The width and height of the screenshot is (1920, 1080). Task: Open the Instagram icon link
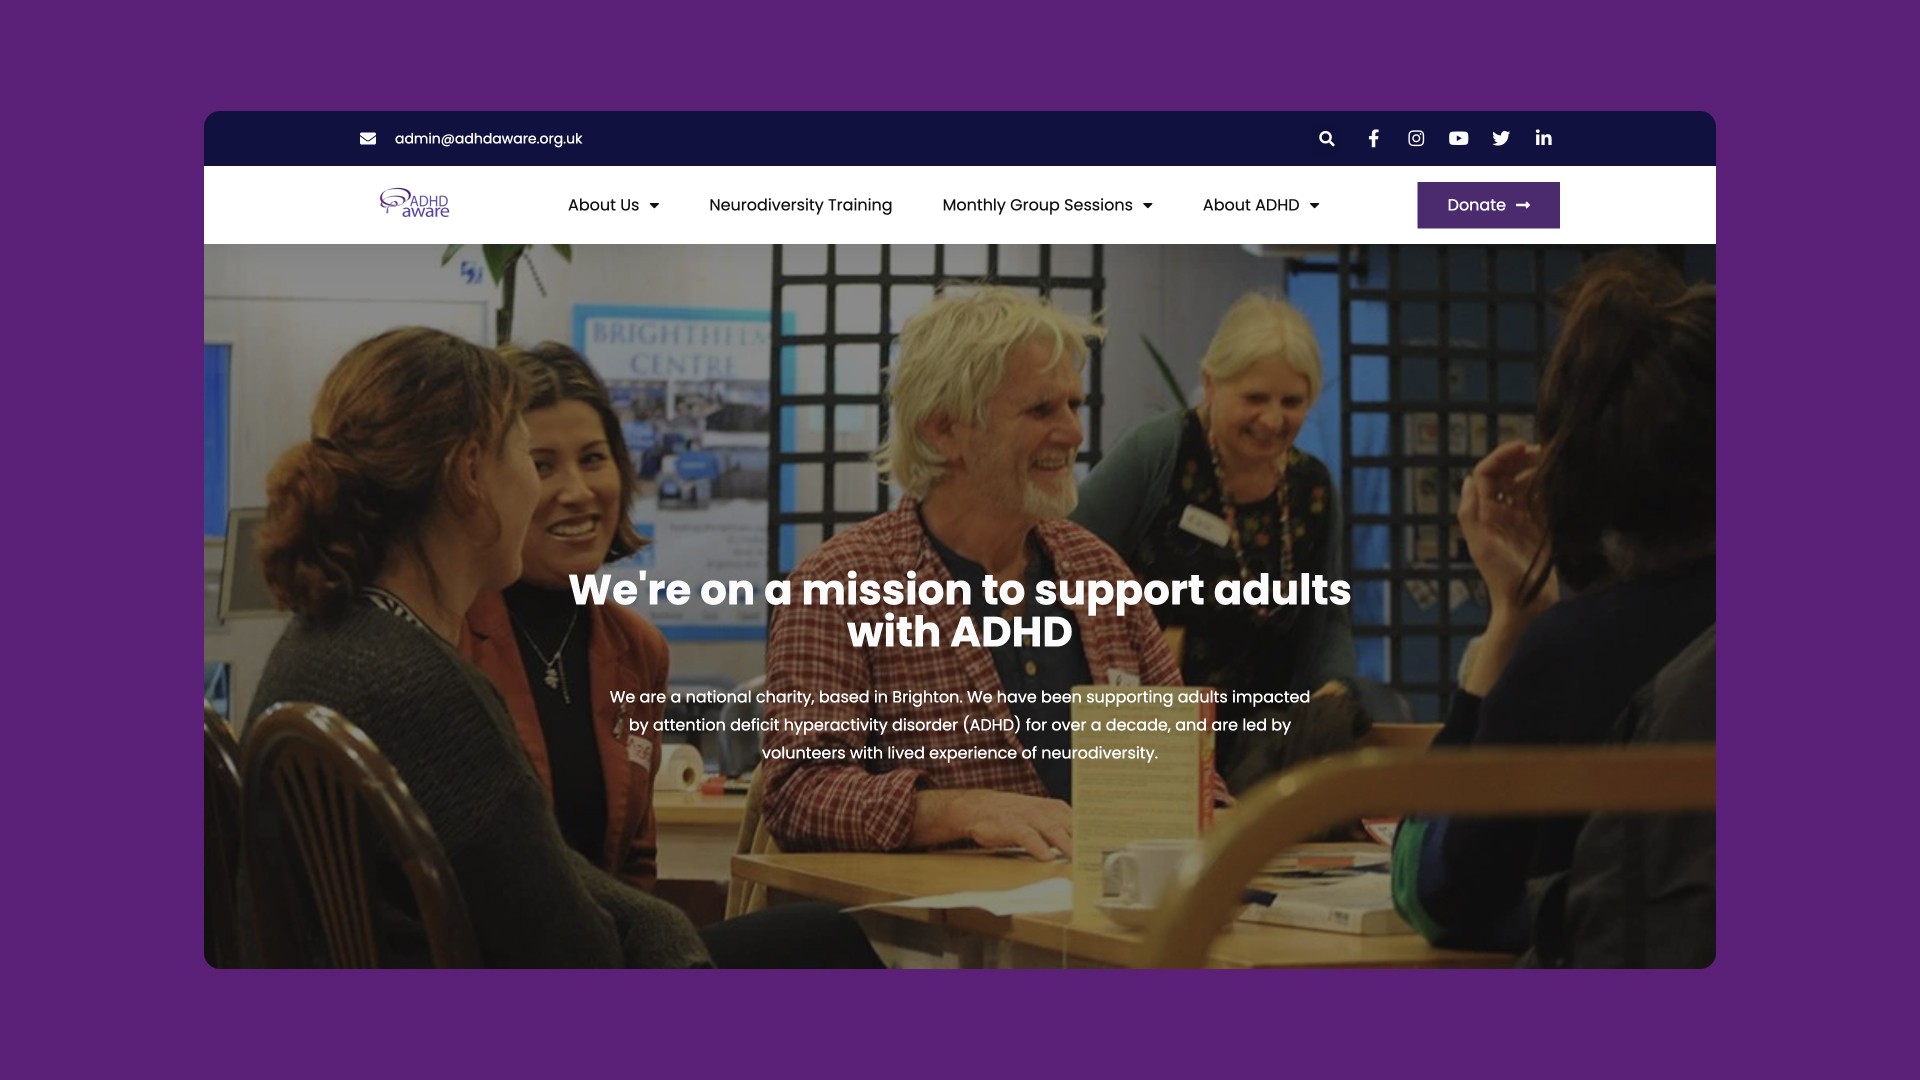[1416, 139]
